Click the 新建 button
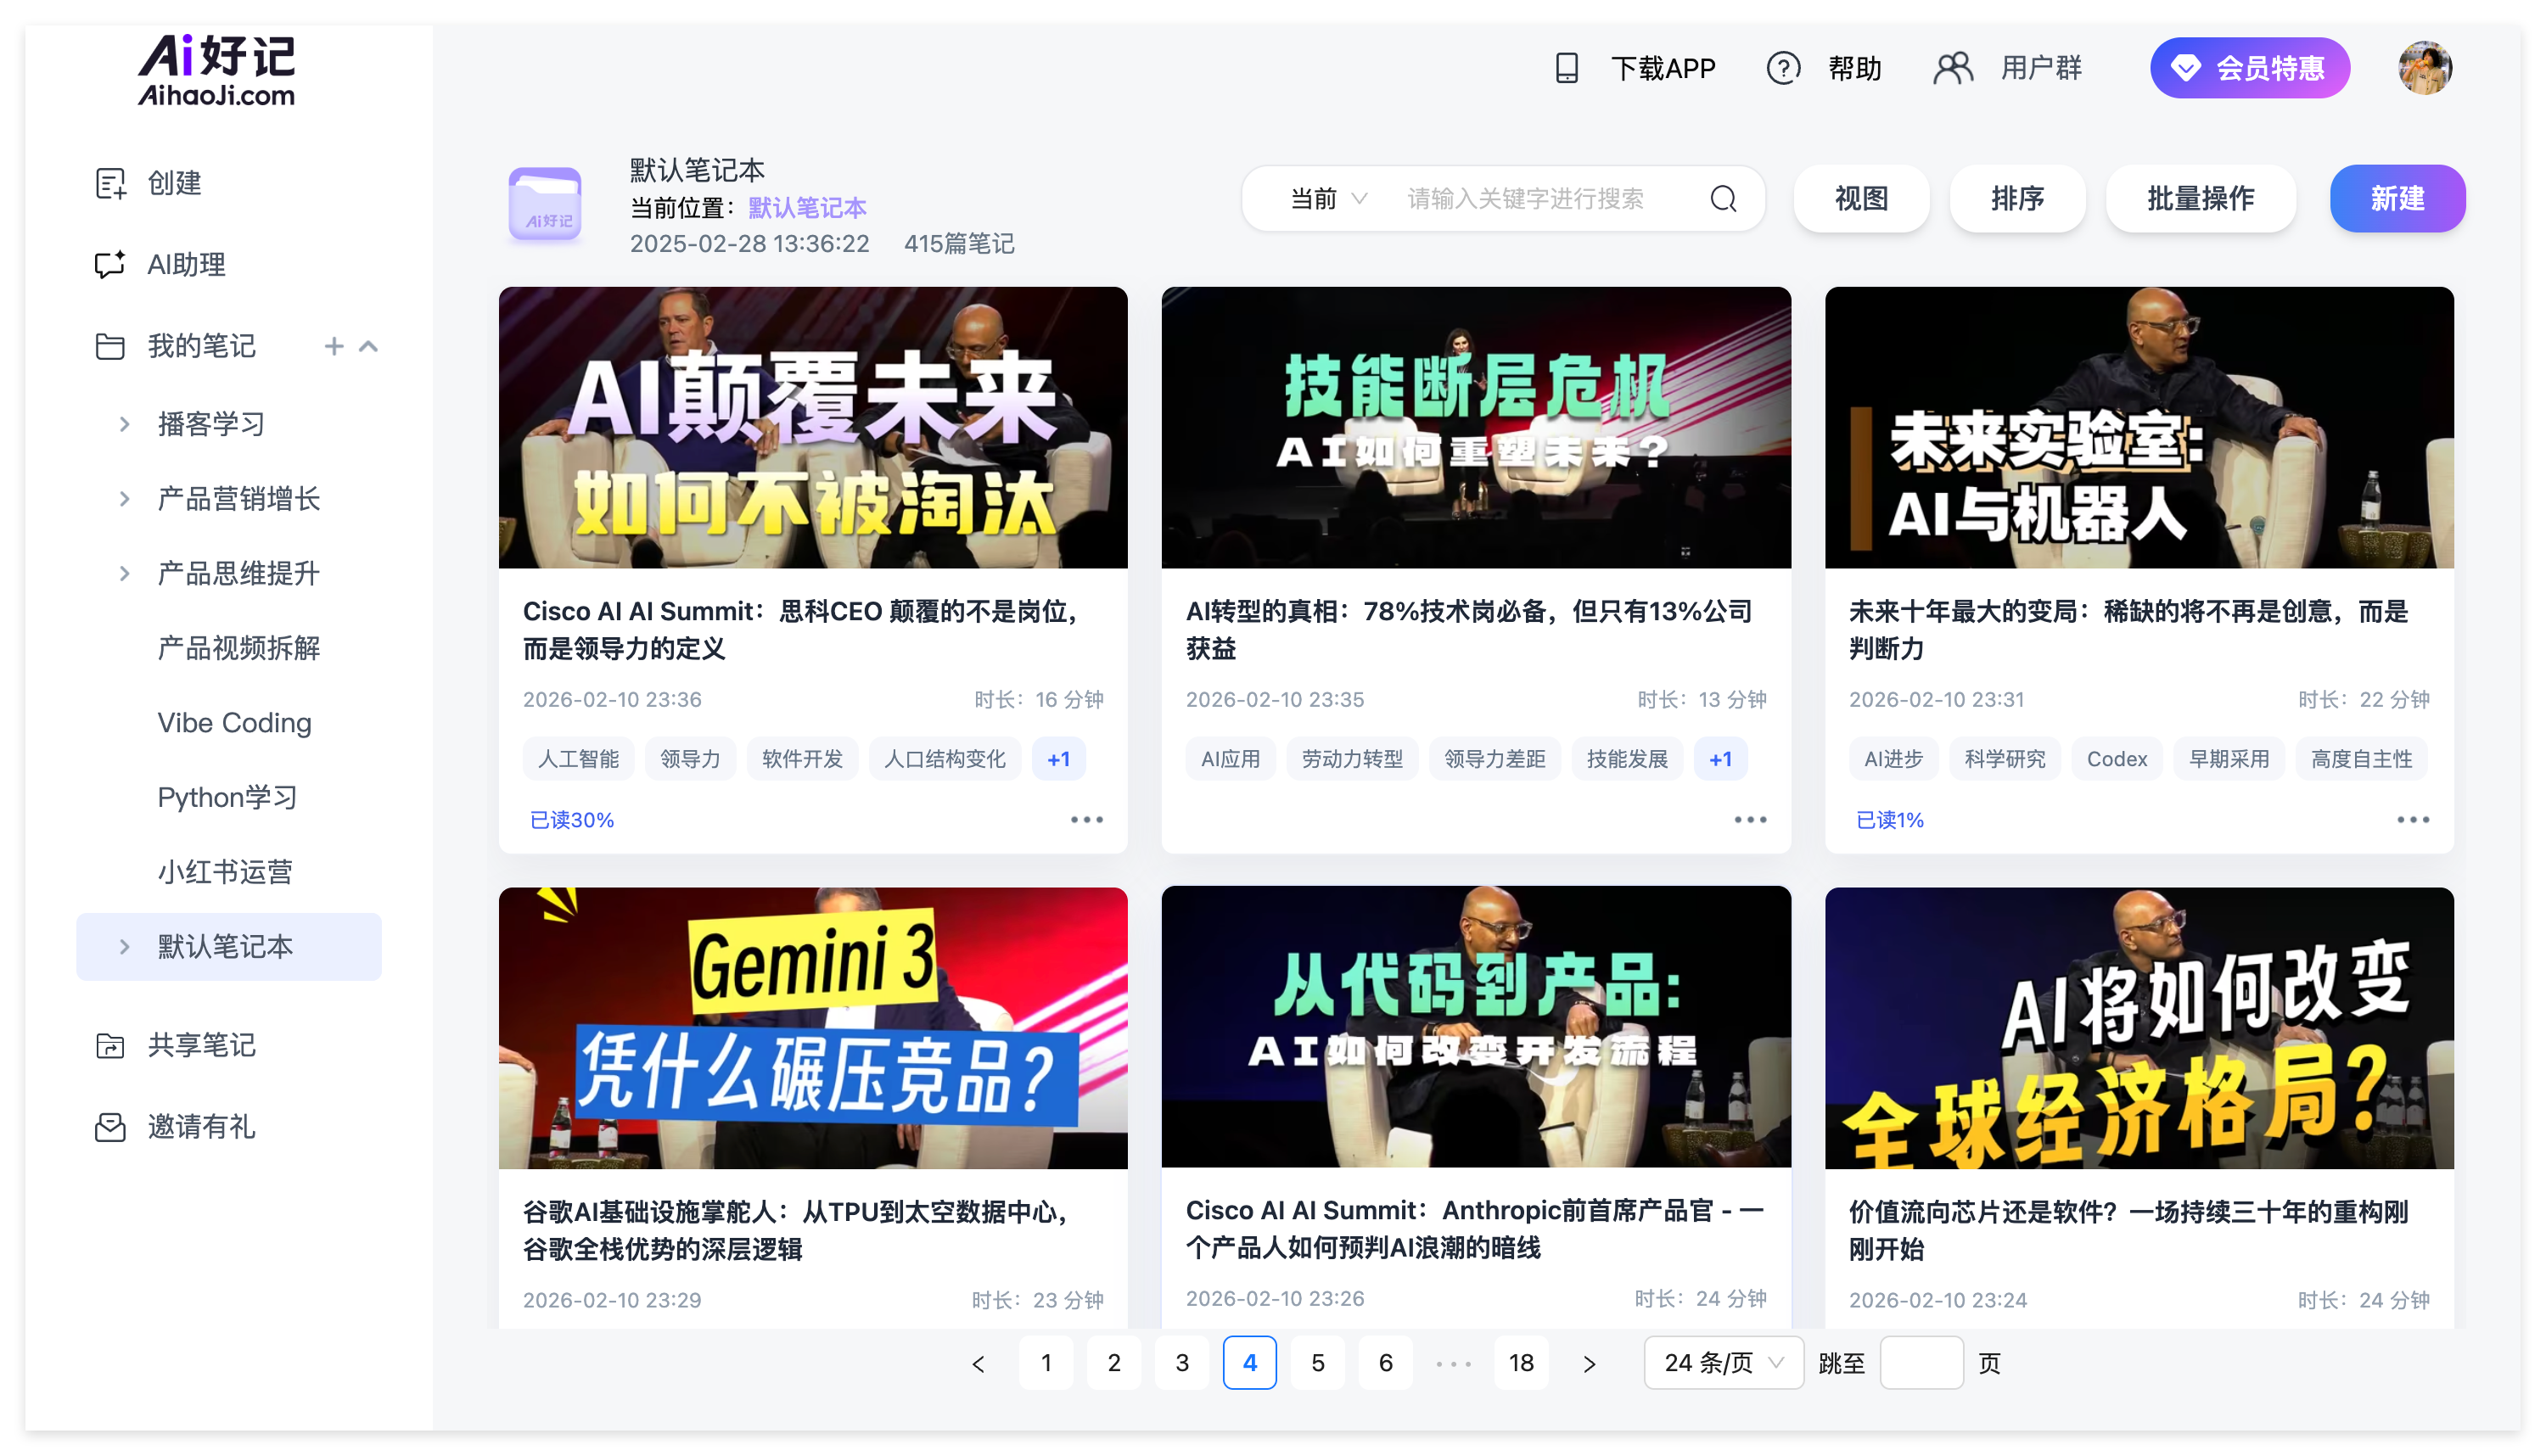The image size is (2546, 1456). (x=2397, y=198)
